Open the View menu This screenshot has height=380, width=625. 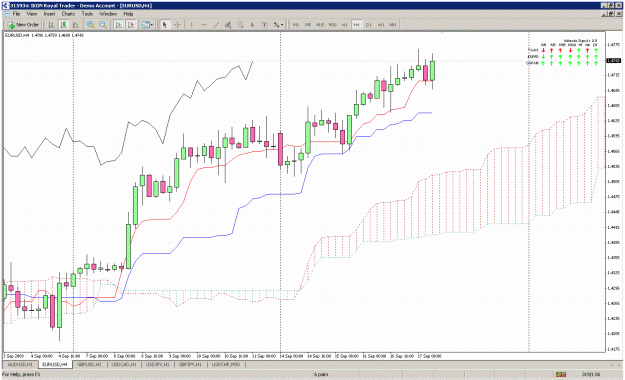coord(31,14)
